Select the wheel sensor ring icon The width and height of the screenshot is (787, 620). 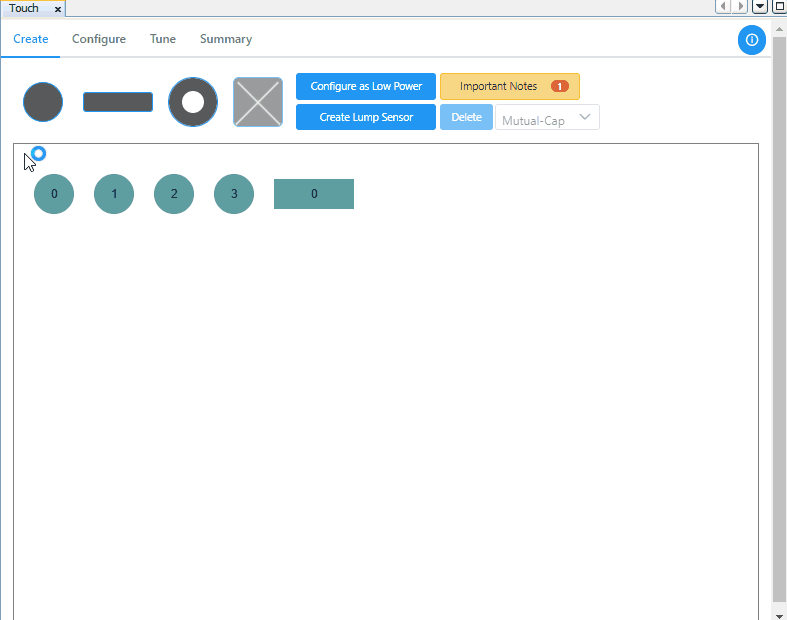click(193, 102)
